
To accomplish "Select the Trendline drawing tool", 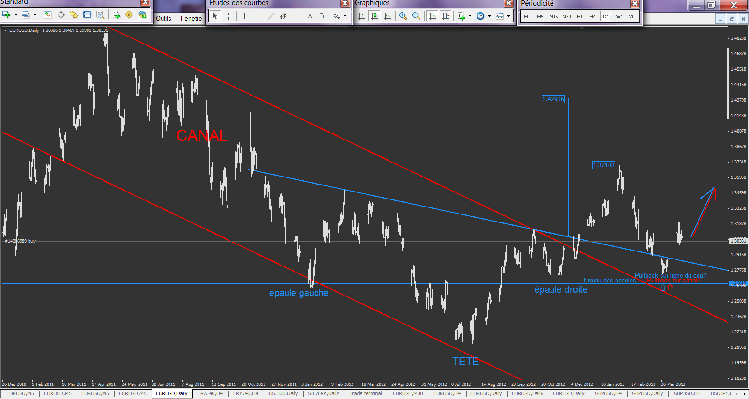I will click(x=270, y=16).
